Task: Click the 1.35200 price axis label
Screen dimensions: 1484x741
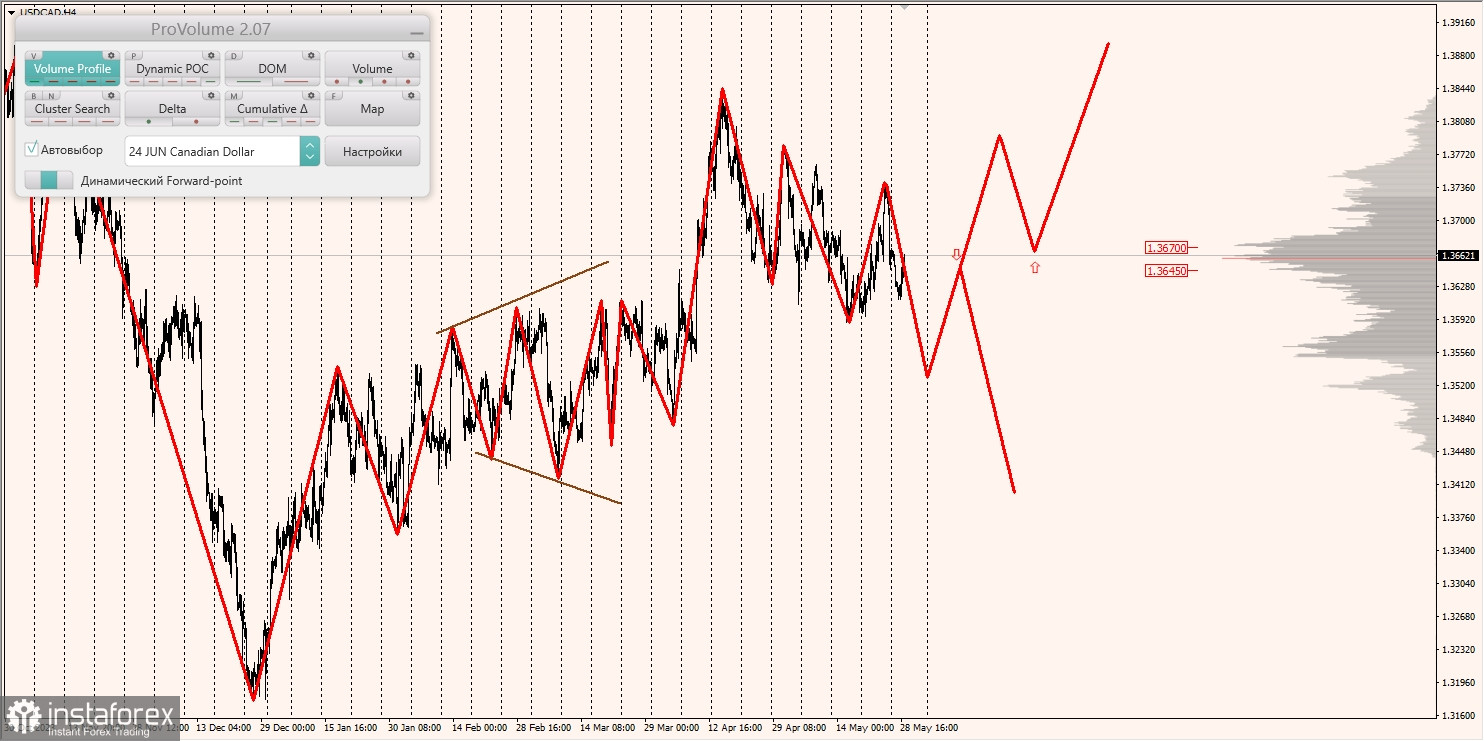Action: click(x=1460, y=385)
